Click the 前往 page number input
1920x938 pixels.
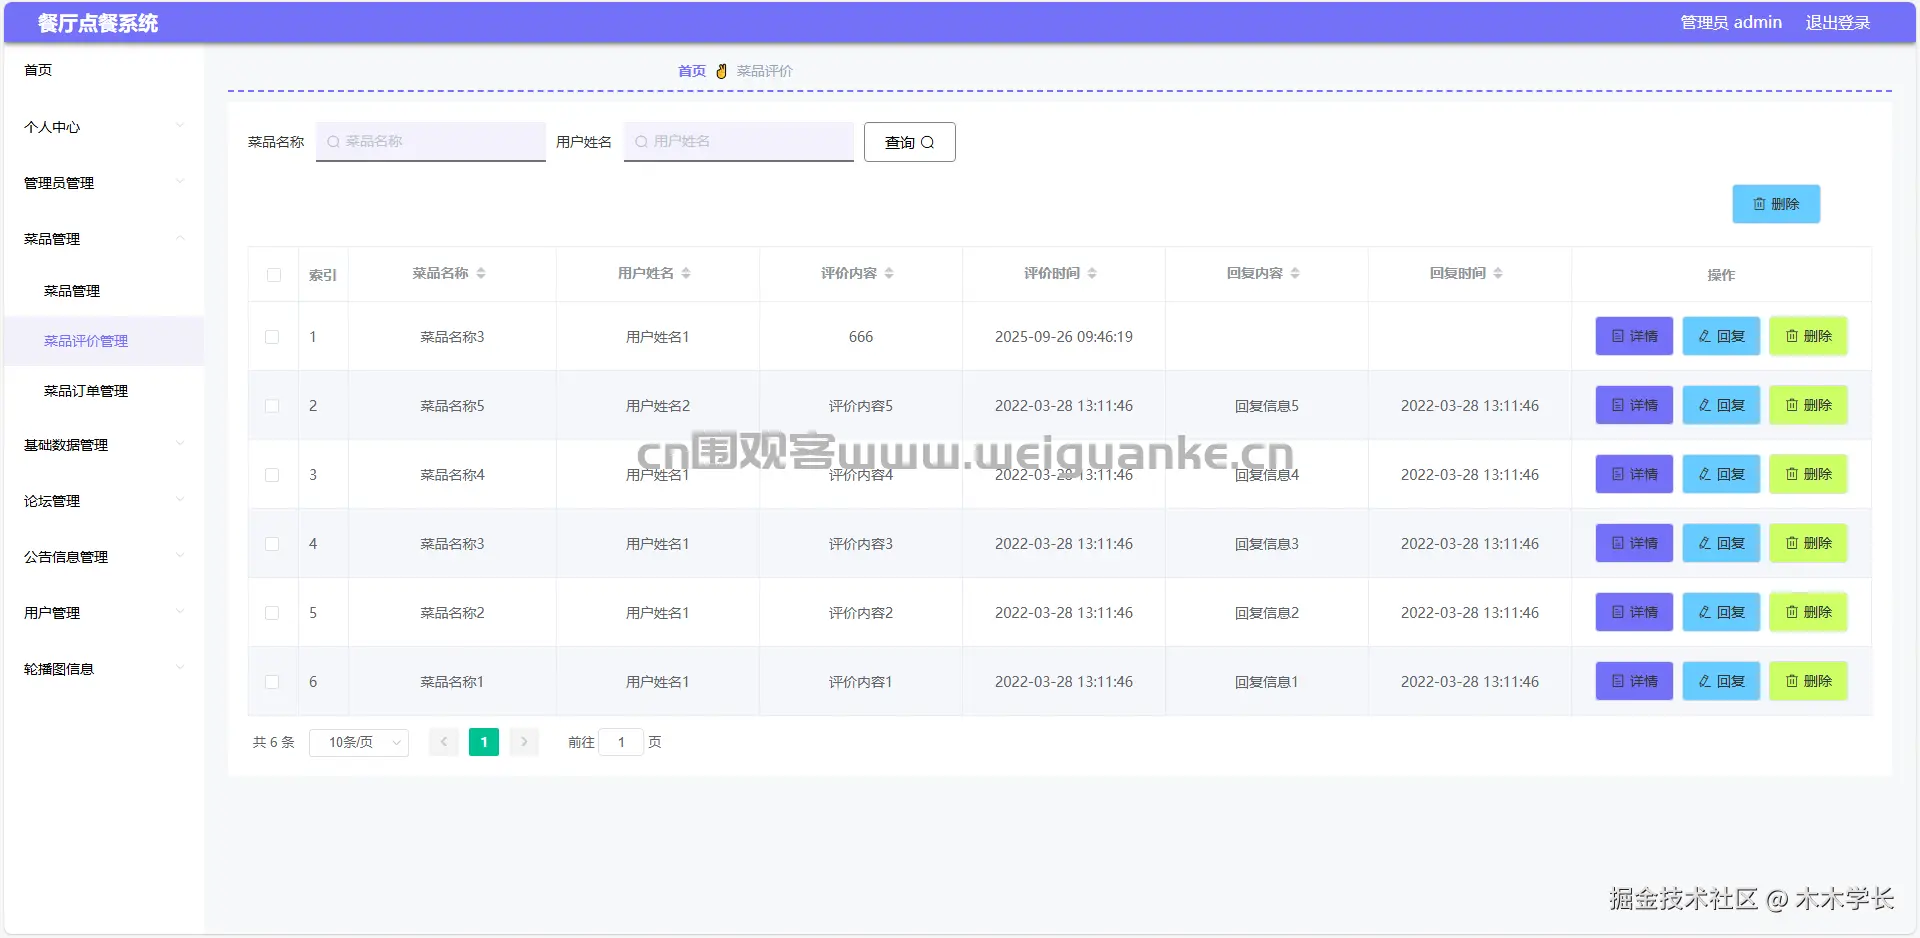pyautogui.click(x=621, y=742)
